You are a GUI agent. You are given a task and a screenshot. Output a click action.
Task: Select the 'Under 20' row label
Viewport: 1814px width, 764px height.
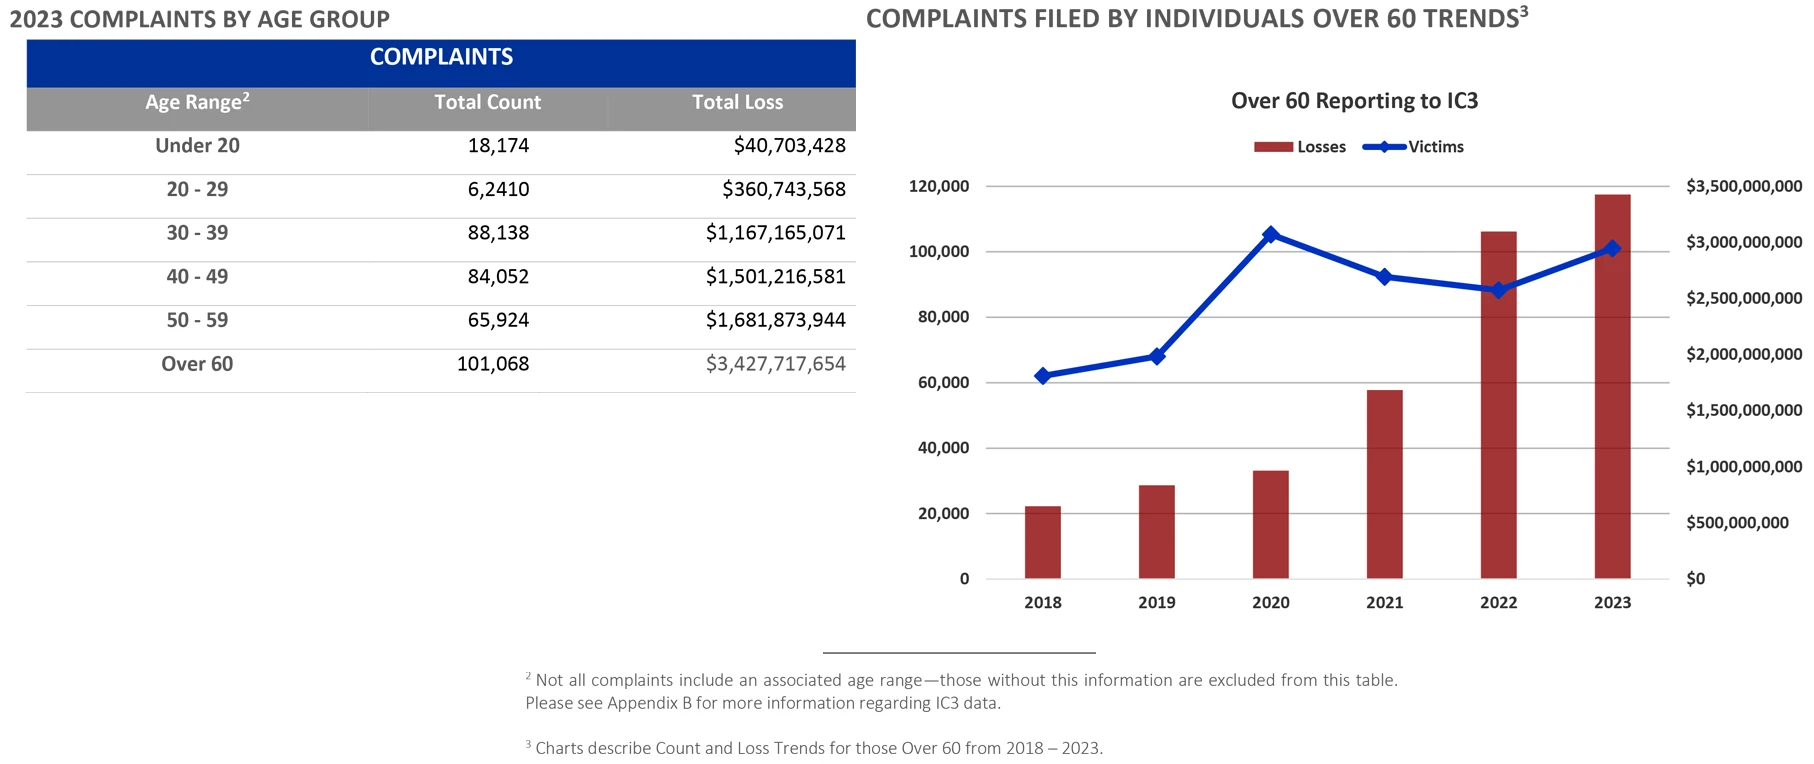pyautogui.click(x=197, y=146)
